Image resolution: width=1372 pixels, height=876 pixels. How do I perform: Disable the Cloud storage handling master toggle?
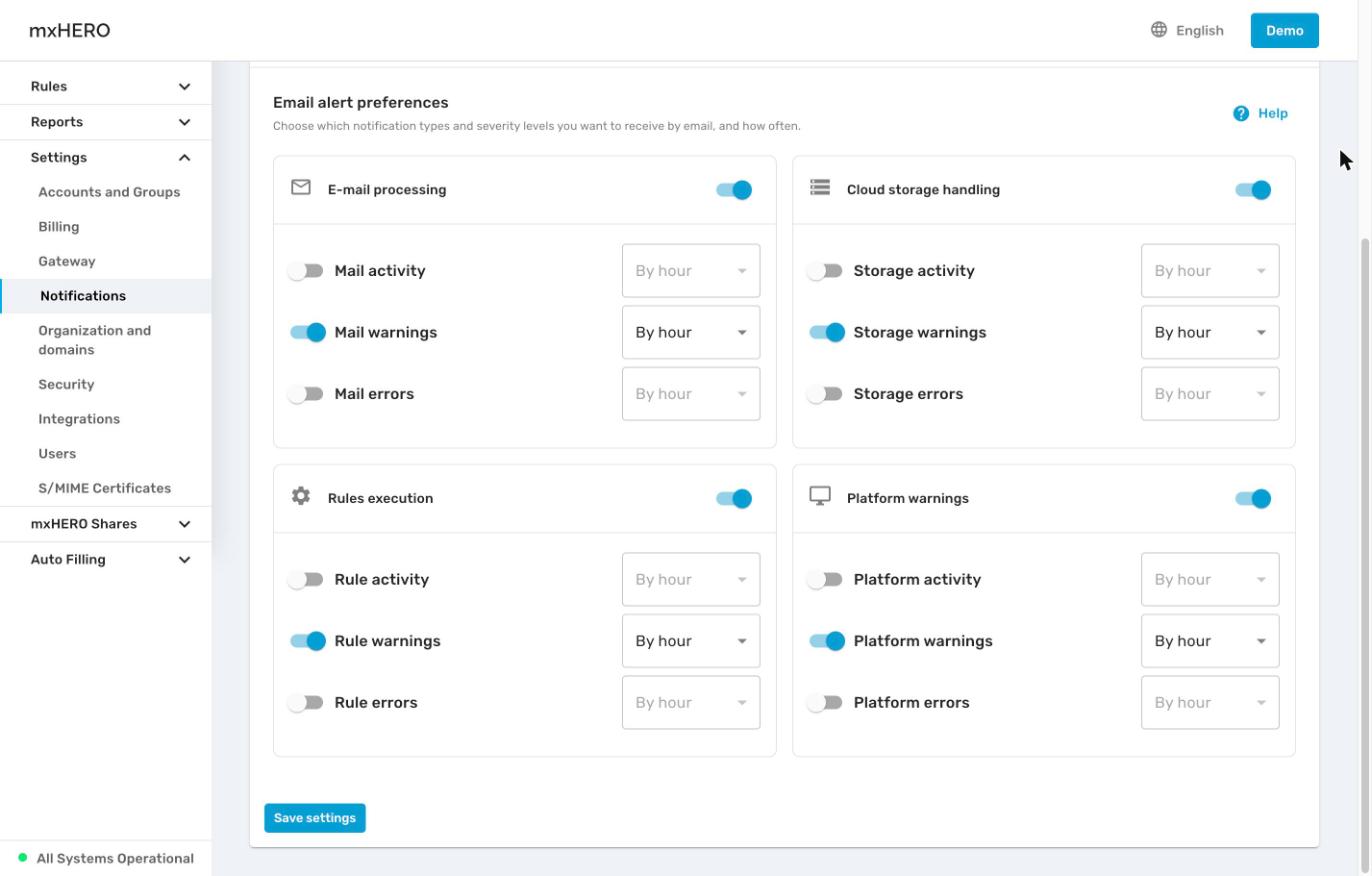1253,189
